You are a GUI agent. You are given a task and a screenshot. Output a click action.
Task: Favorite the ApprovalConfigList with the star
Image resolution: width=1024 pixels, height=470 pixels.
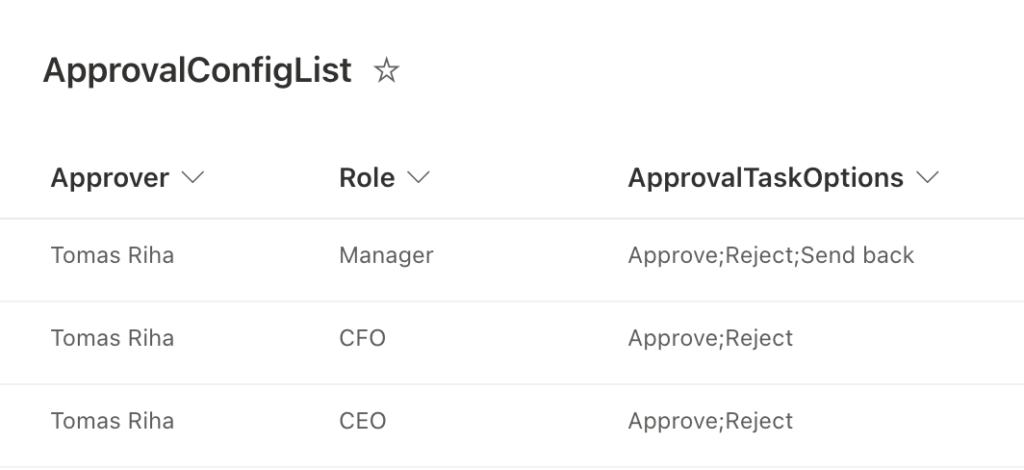386,70
